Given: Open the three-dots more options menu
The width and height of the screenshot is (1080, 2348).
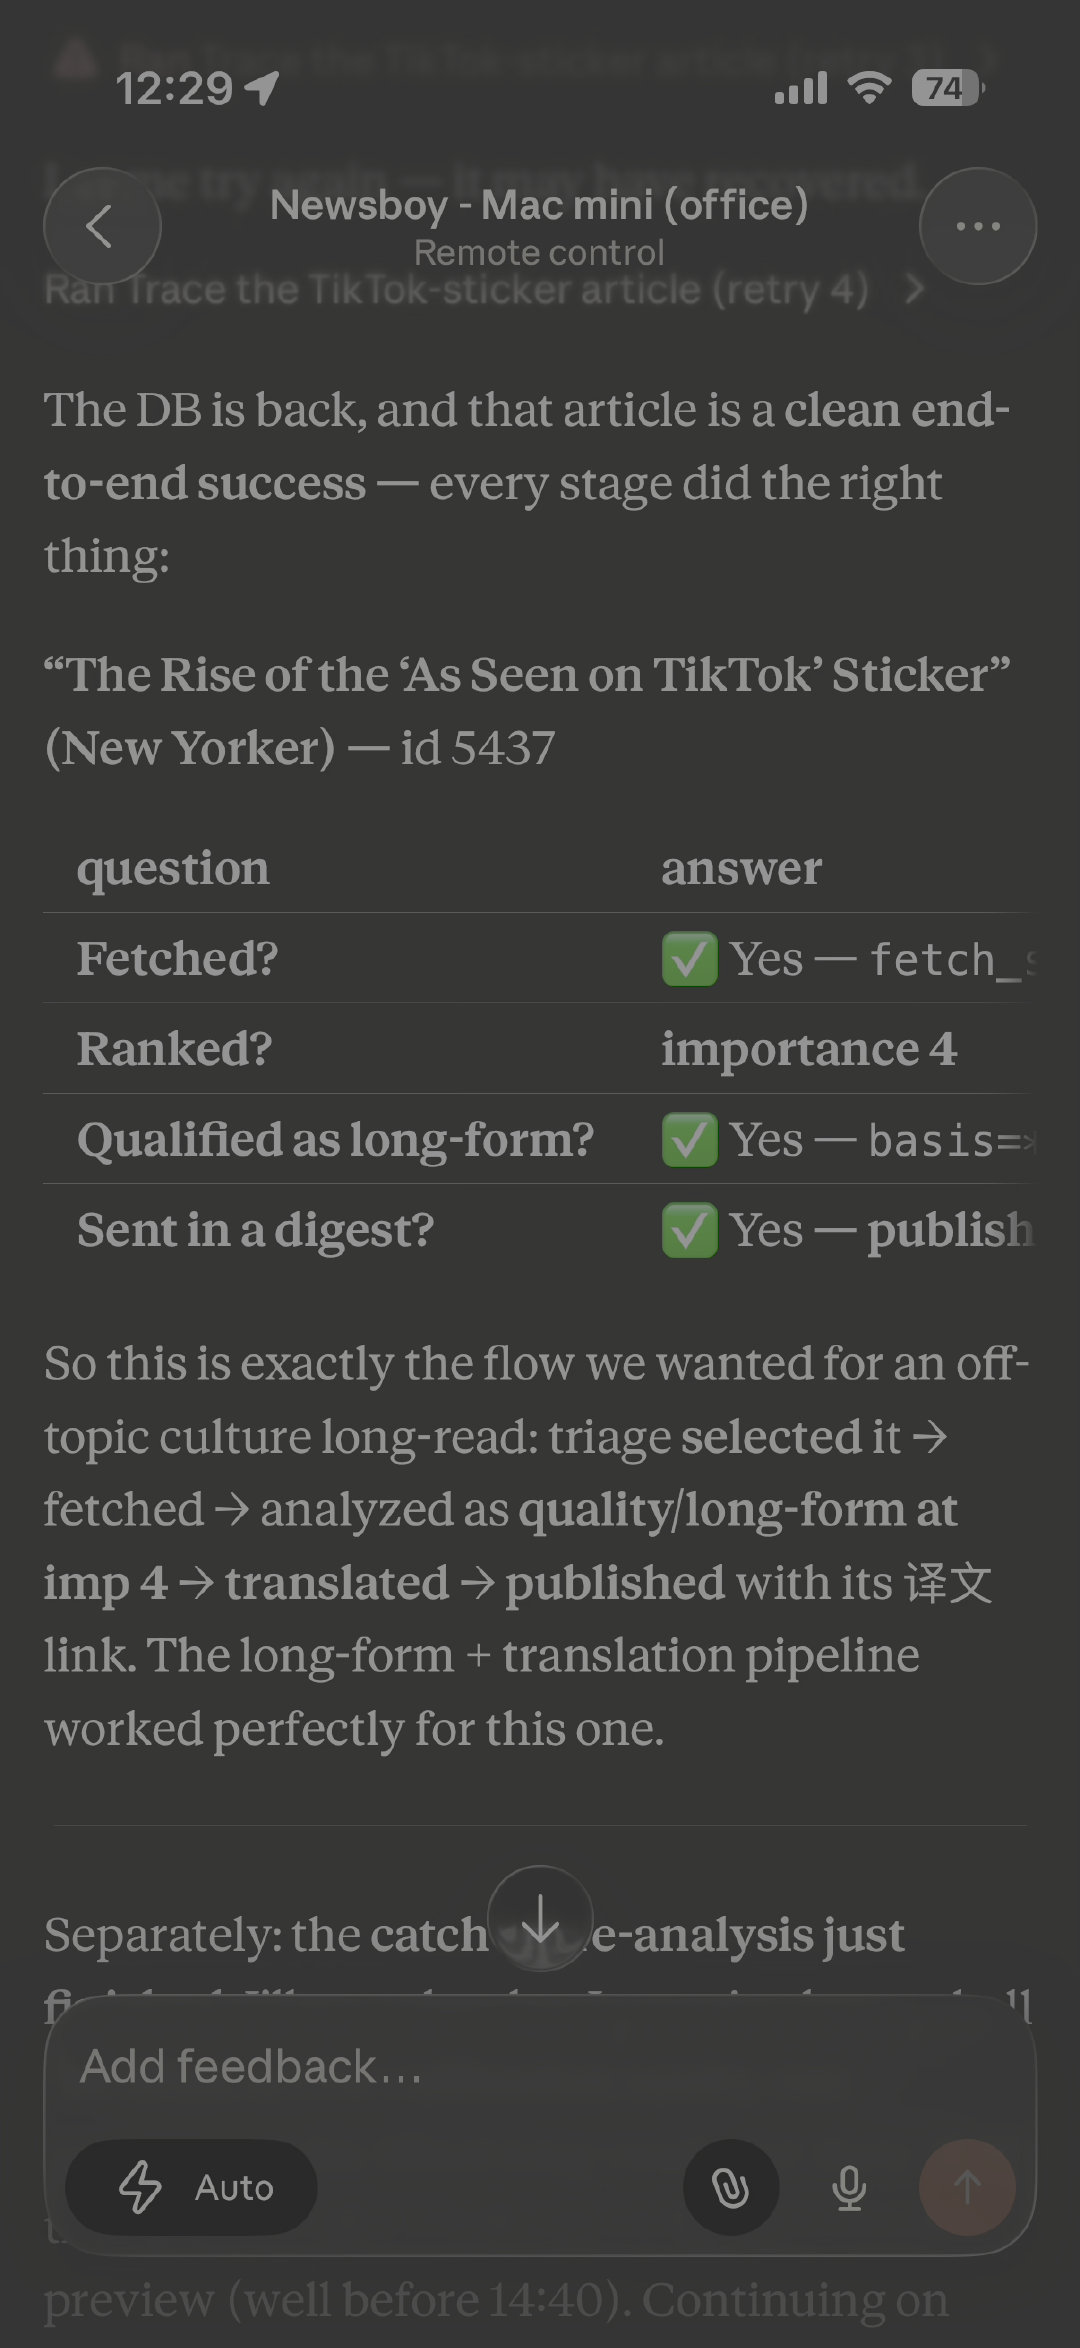Looking at the screenshot, I should coord(977,226).
